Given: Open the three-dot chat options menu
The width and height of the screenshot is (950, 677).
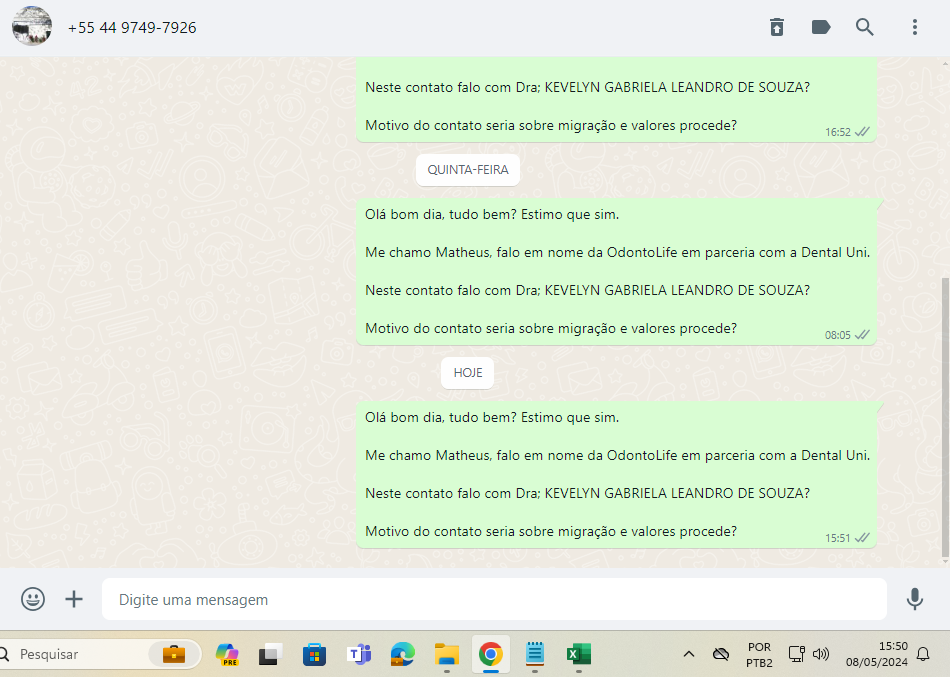Looking at the screenshot, I should (x=914, y=27).
